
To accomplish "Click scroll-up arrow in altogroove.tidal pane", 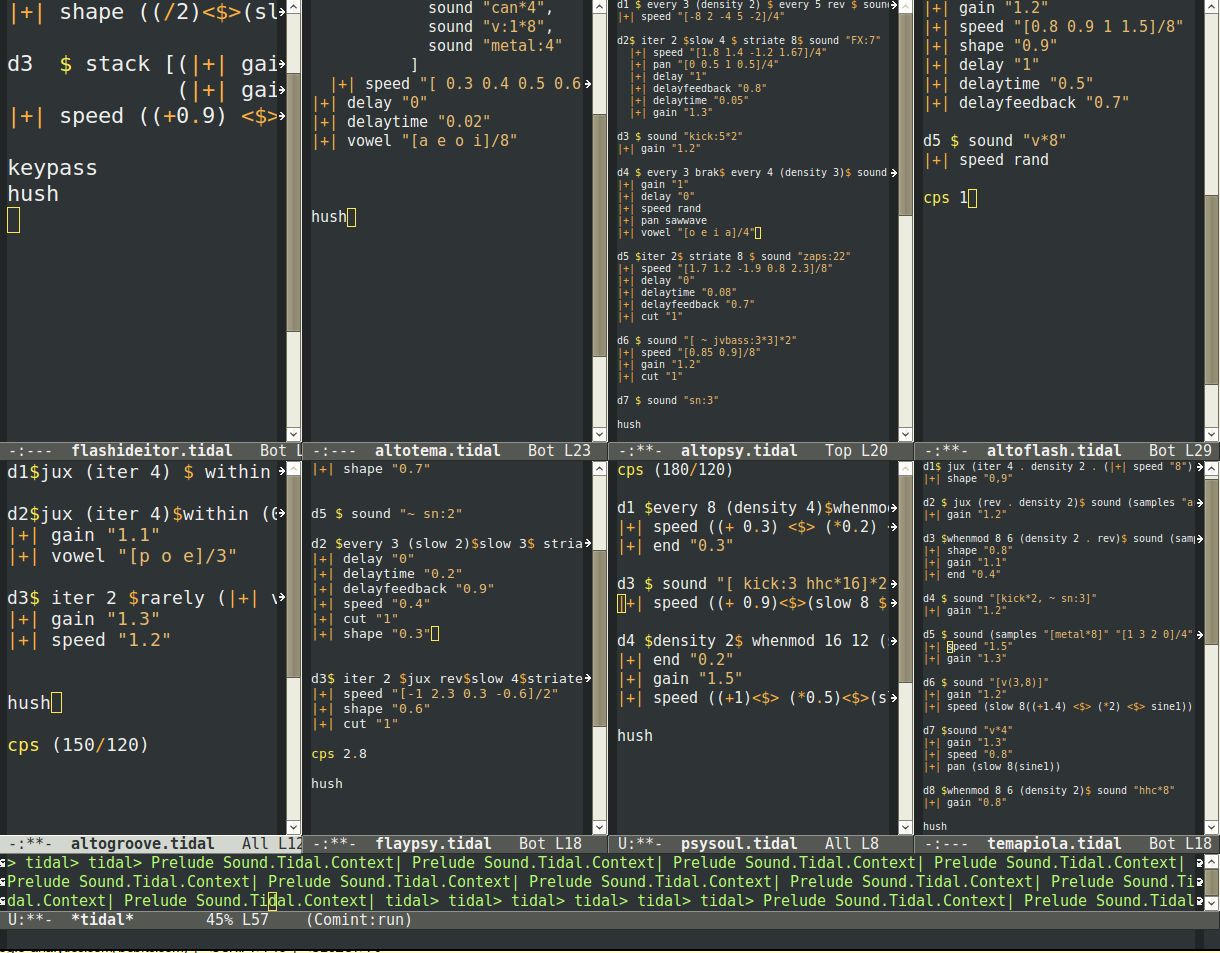I will (293, 468).
